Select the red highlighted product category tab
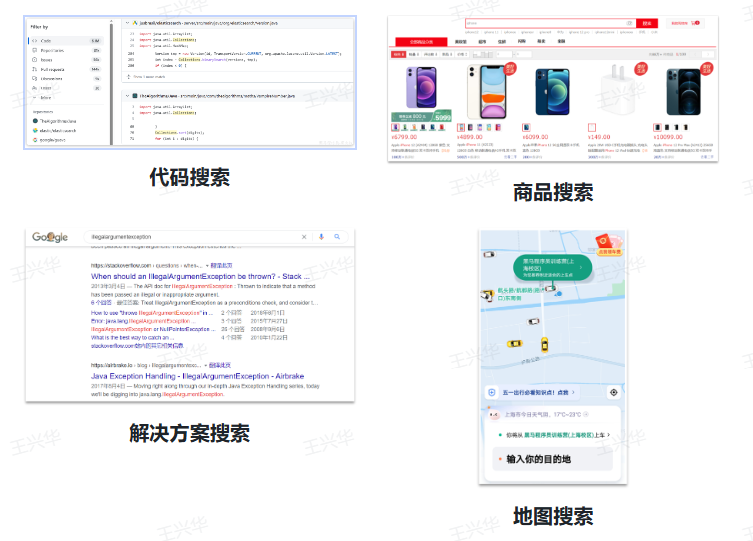The height and width of the screenshot is (541, 753). click(421, 42)
